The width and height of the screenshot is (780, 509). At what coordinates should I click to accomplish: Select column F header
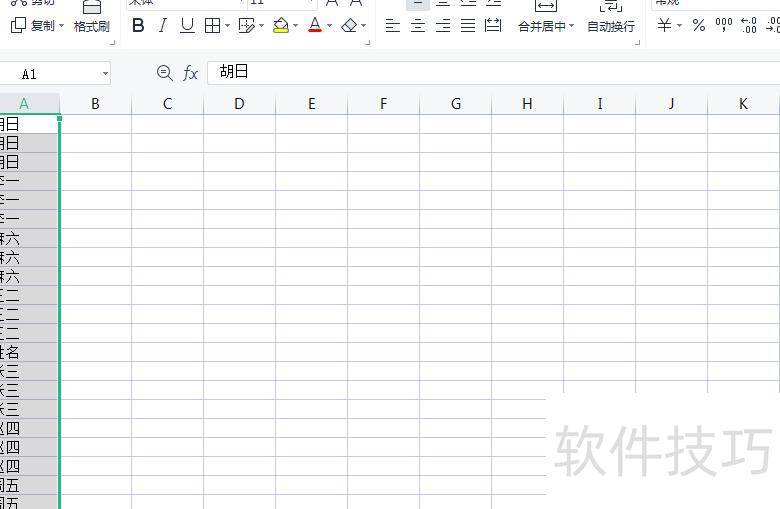point(384,103)
